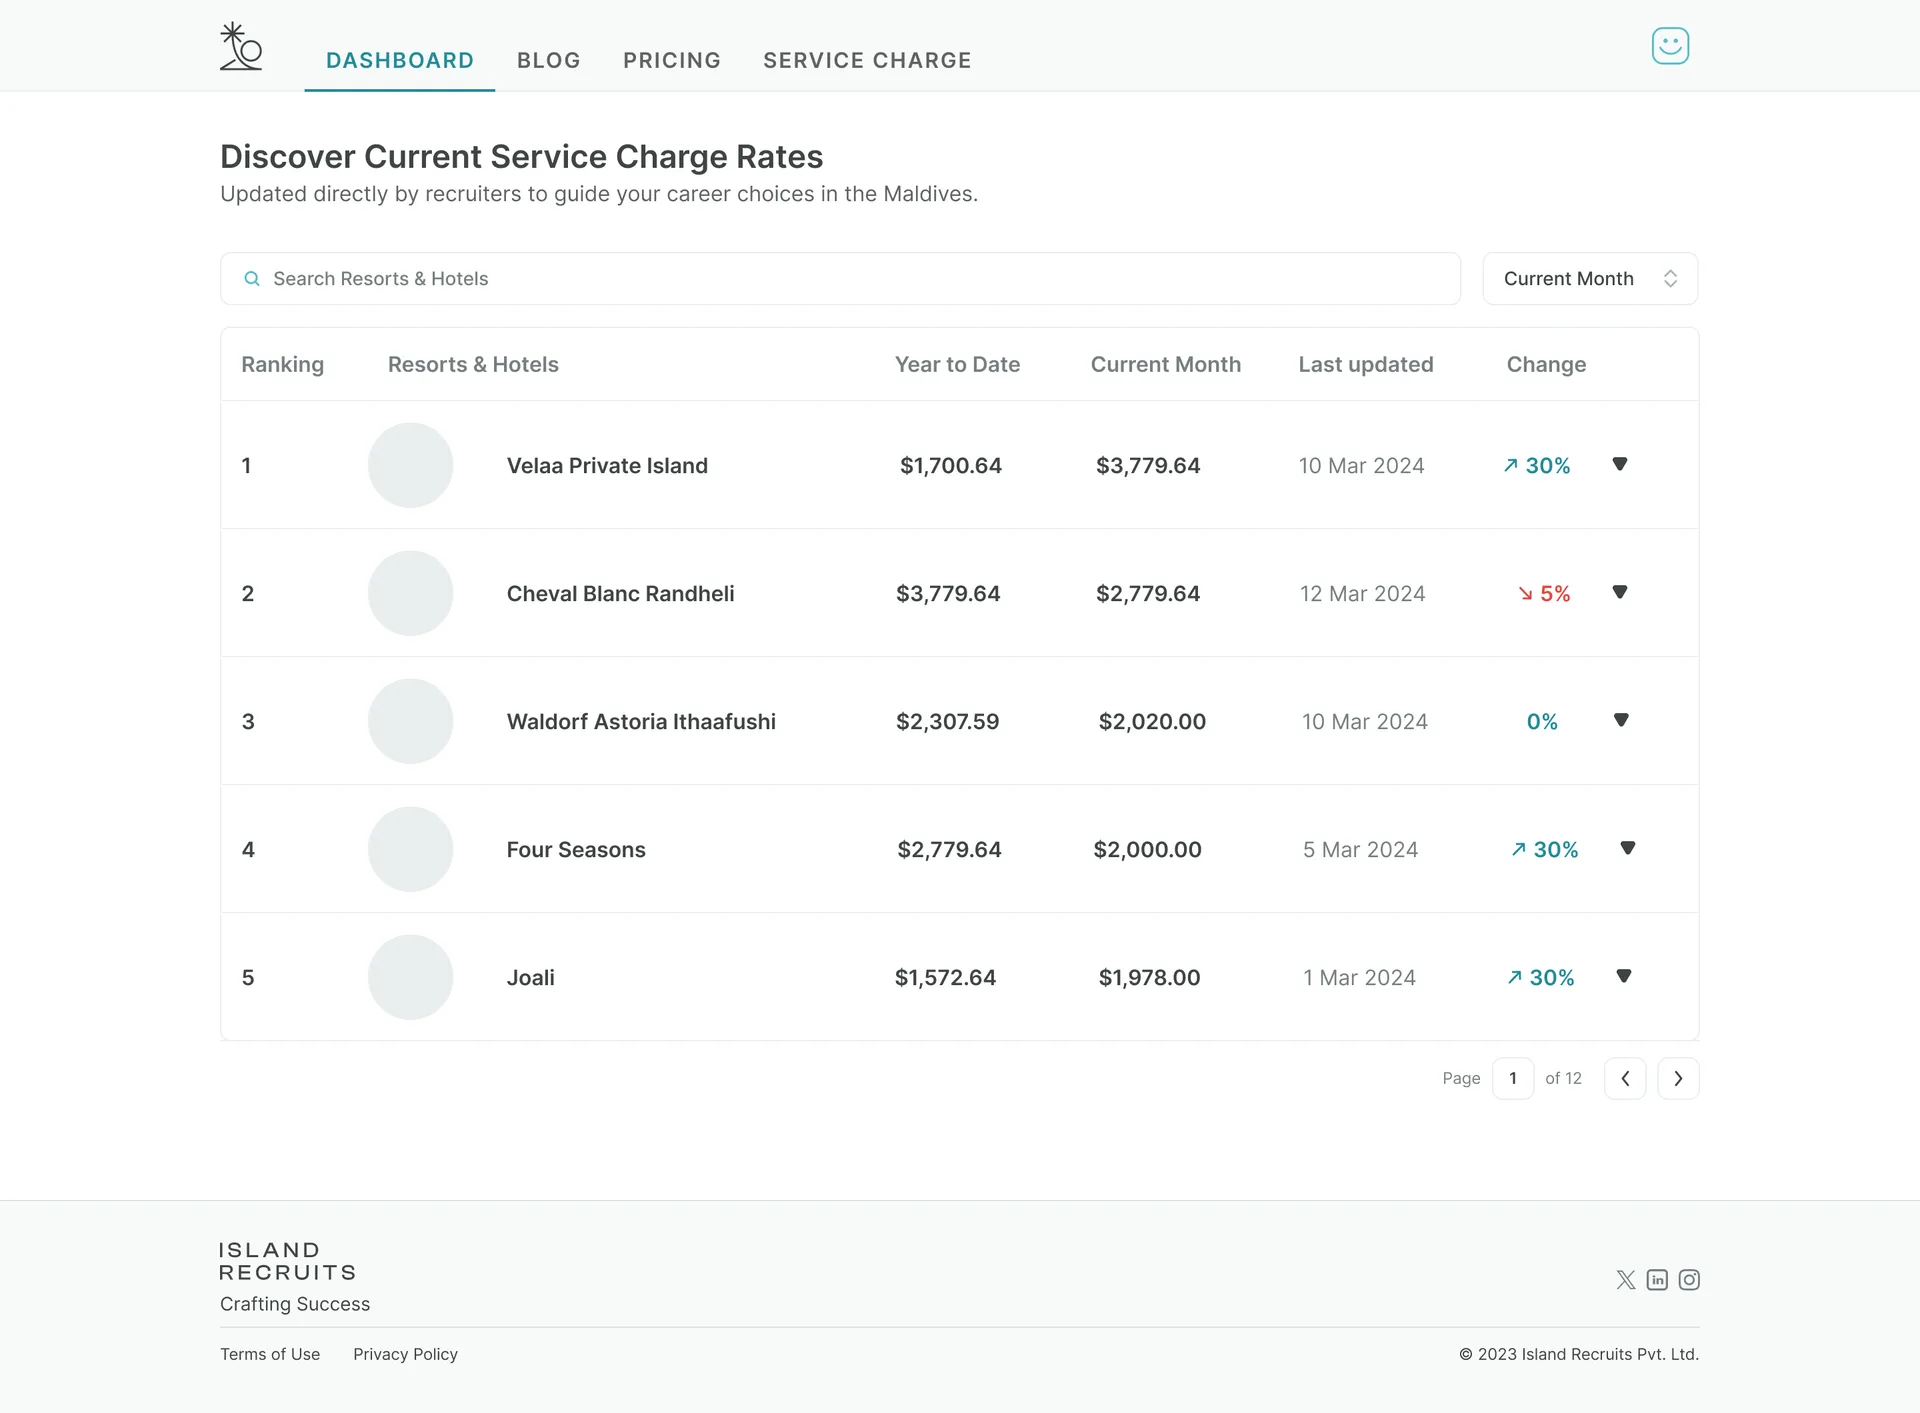Open Terms of Use link

[x=270, y=1354]
